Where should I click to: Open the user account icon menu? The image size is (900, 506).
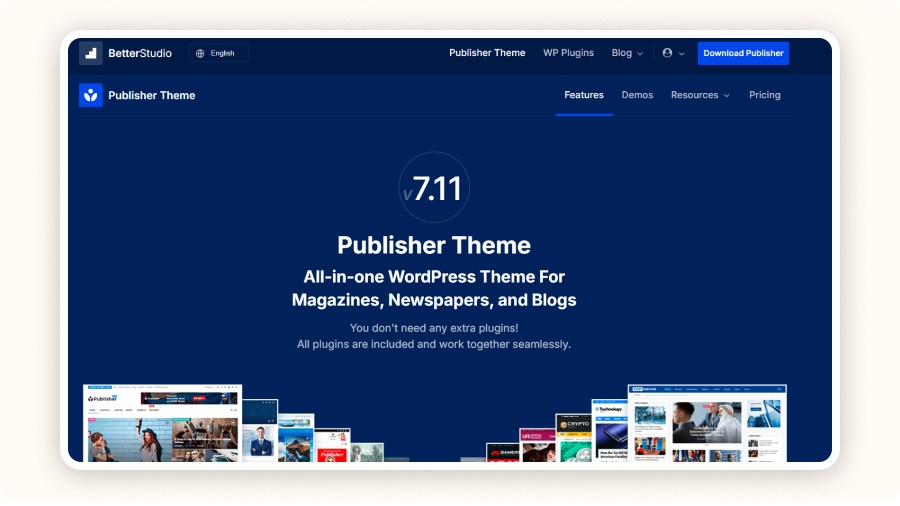(667, 53)
